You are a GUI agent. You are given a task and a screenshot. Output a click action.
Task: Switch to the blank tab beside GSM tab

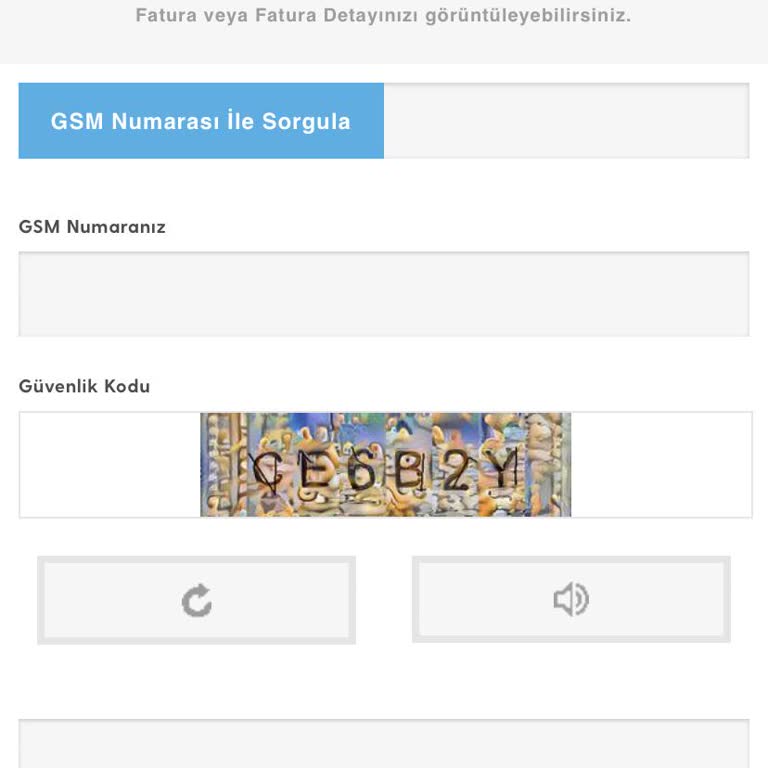click(566, 121)
